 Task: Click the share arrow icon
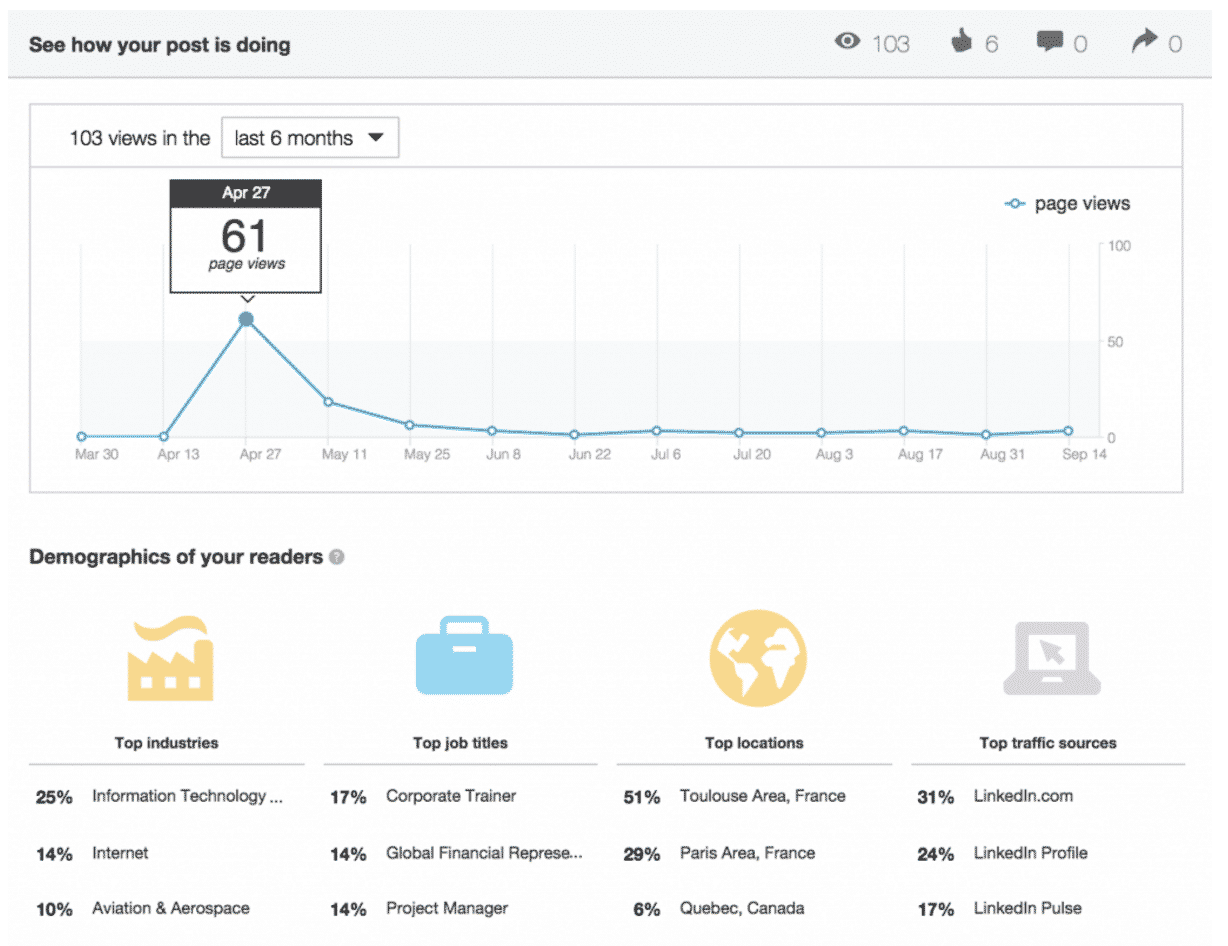click(1143, 42)
